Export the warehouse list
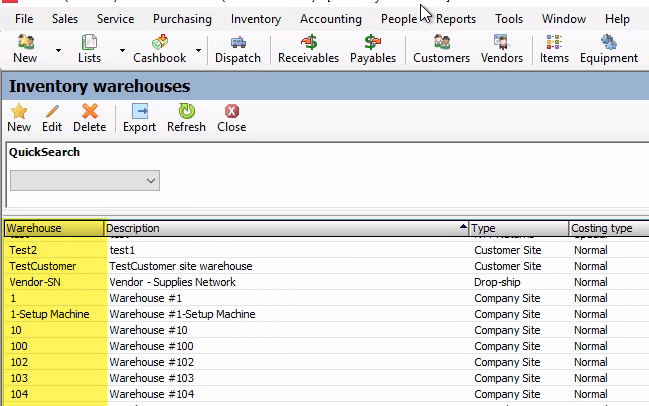This screenshot has height=406, width=649. 139,118
